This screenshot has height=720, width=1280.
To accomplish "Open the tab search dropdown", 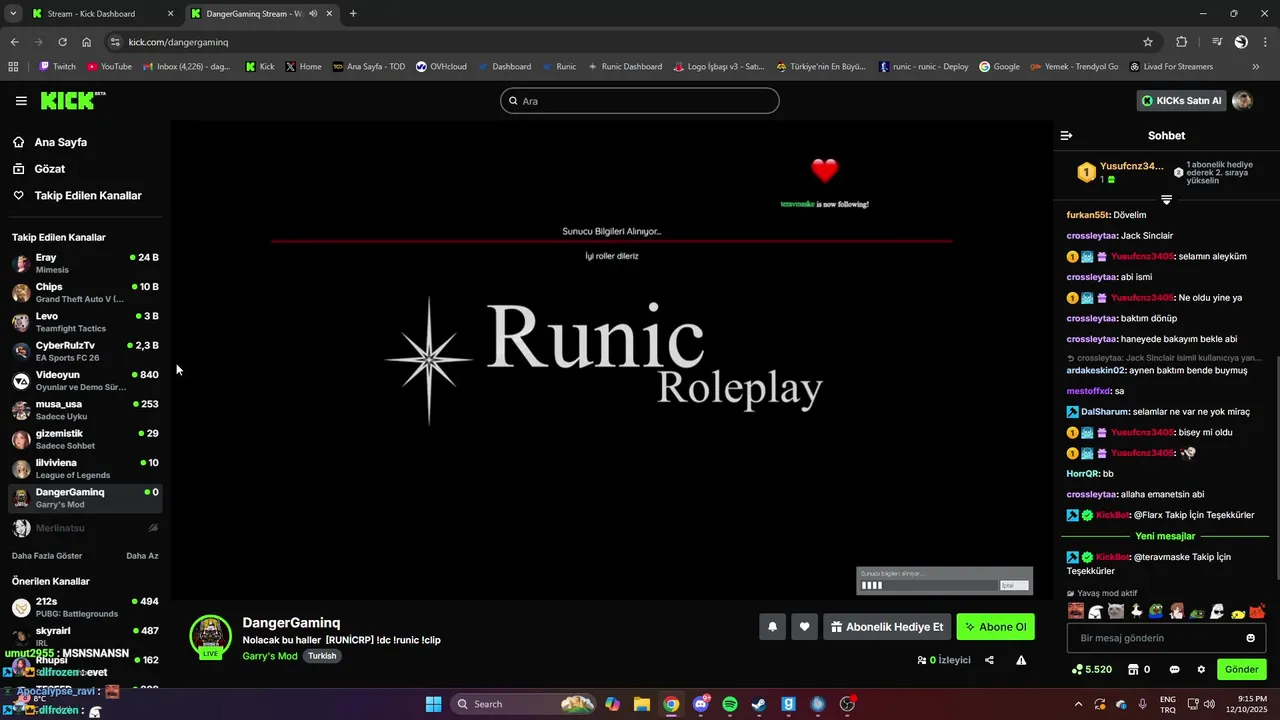I will pos(13,14).
